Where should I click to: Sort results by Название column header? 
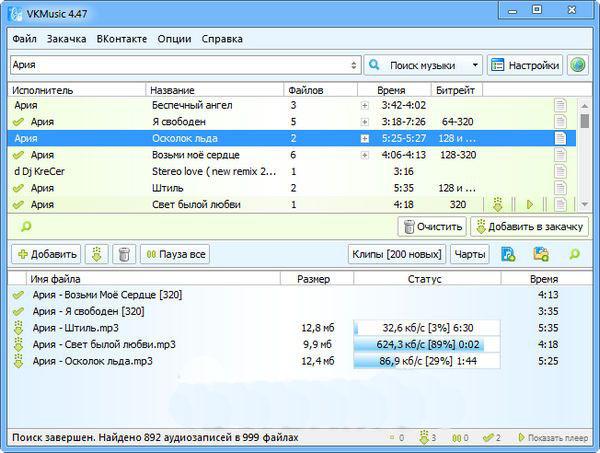click(215, 90)
